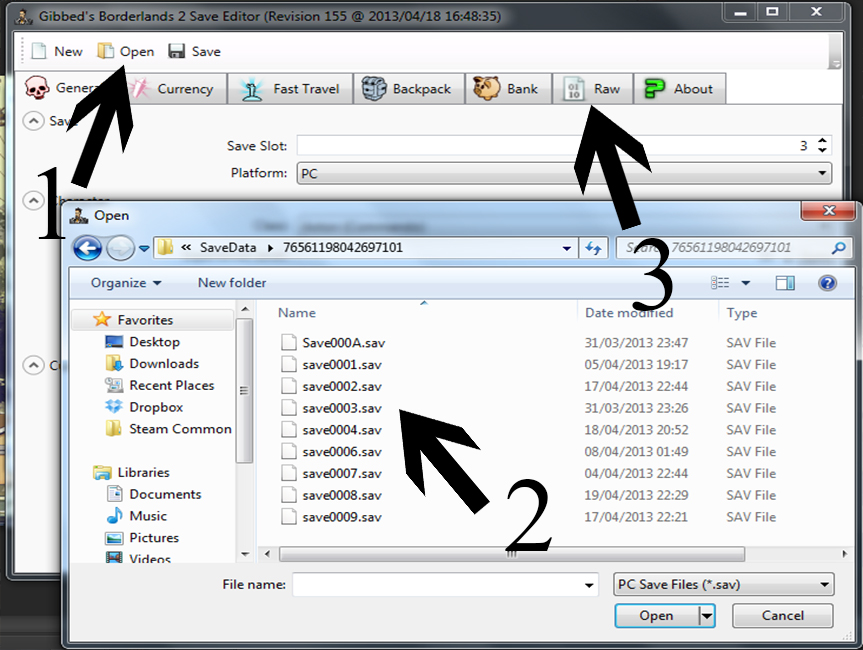Viewport: 863px width, 650px height.
Task: Click the change view icon
Action: pyautogui.click(x=720, y=283)
